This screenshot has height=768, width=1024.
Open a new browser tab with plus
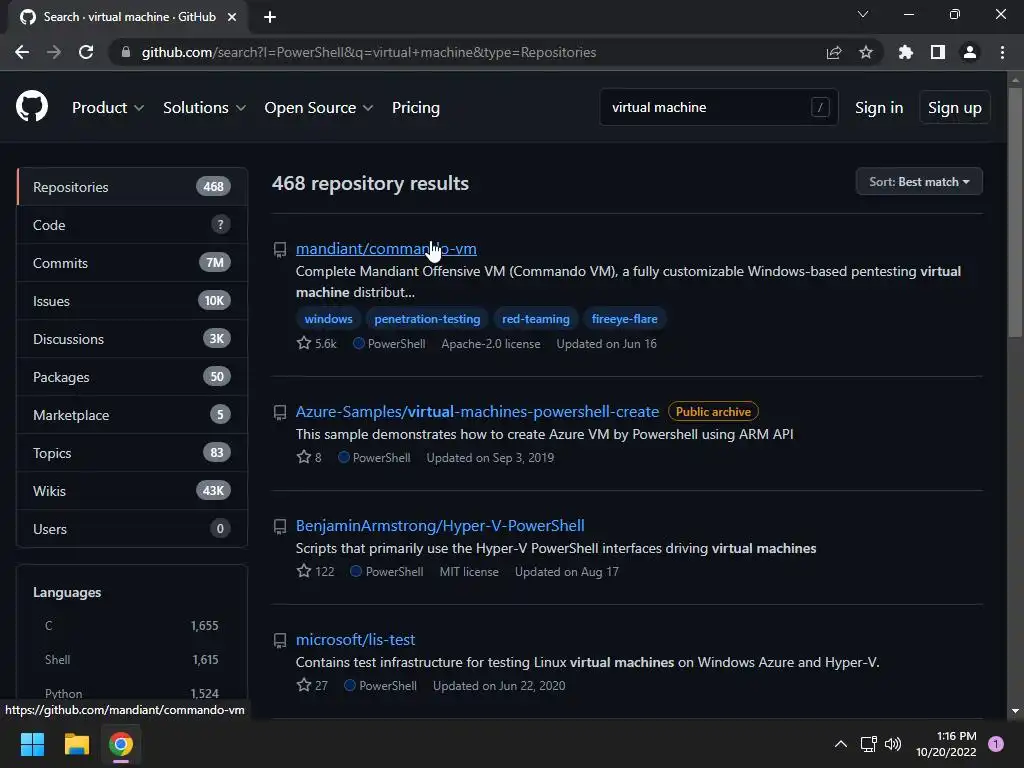pos(270,17)
